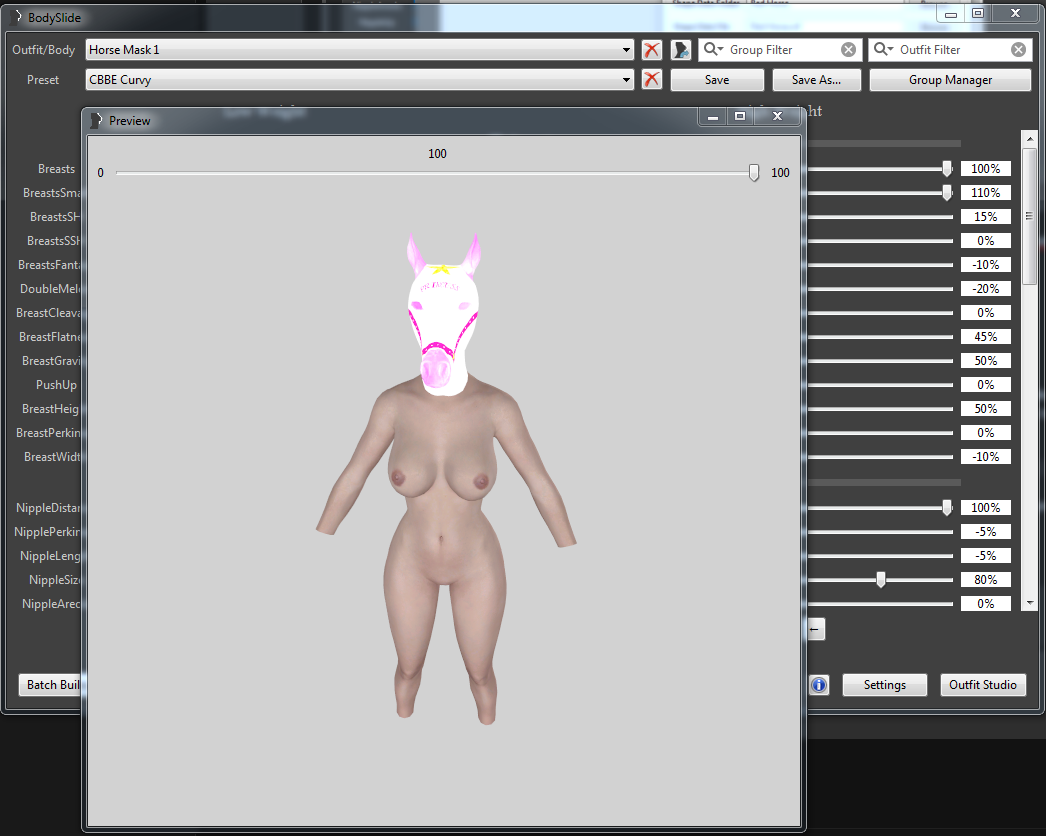Click the BreastsSmall high-weight slider thumb
Viewport: 1046px width, 836px height.
point(947,193)
